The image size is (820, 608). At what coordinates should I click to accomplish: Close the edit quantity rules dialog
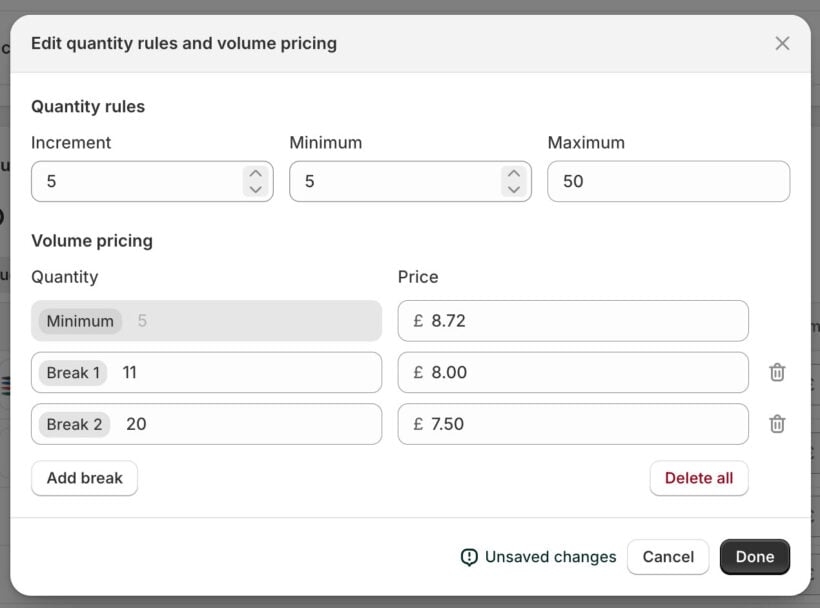click(x=782, y=43)
